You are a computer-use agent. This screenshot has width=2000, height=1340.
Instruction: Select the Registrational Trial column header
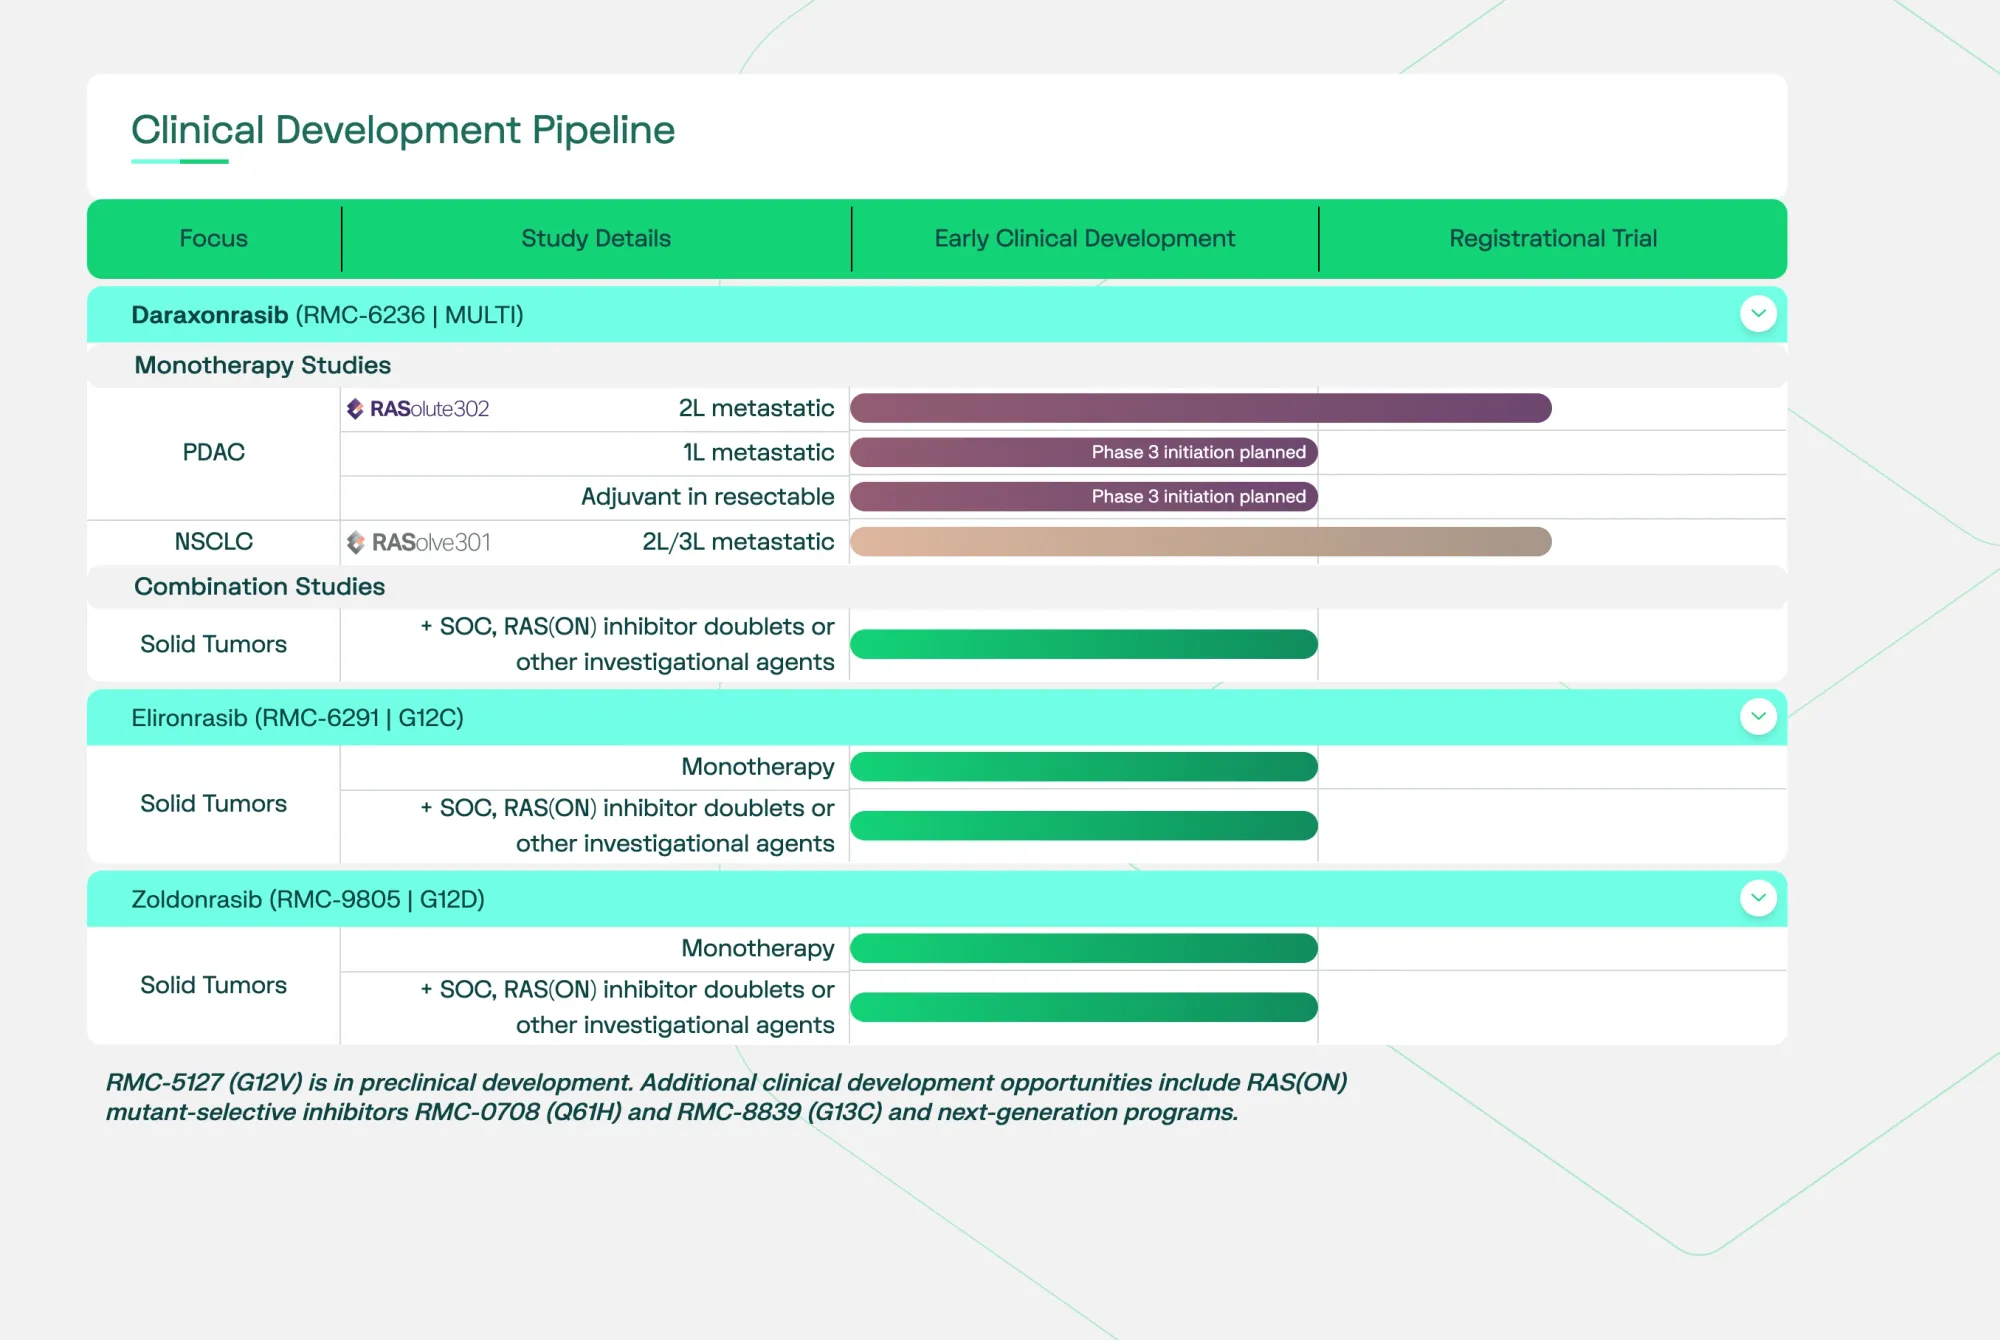coord(1552,238)
